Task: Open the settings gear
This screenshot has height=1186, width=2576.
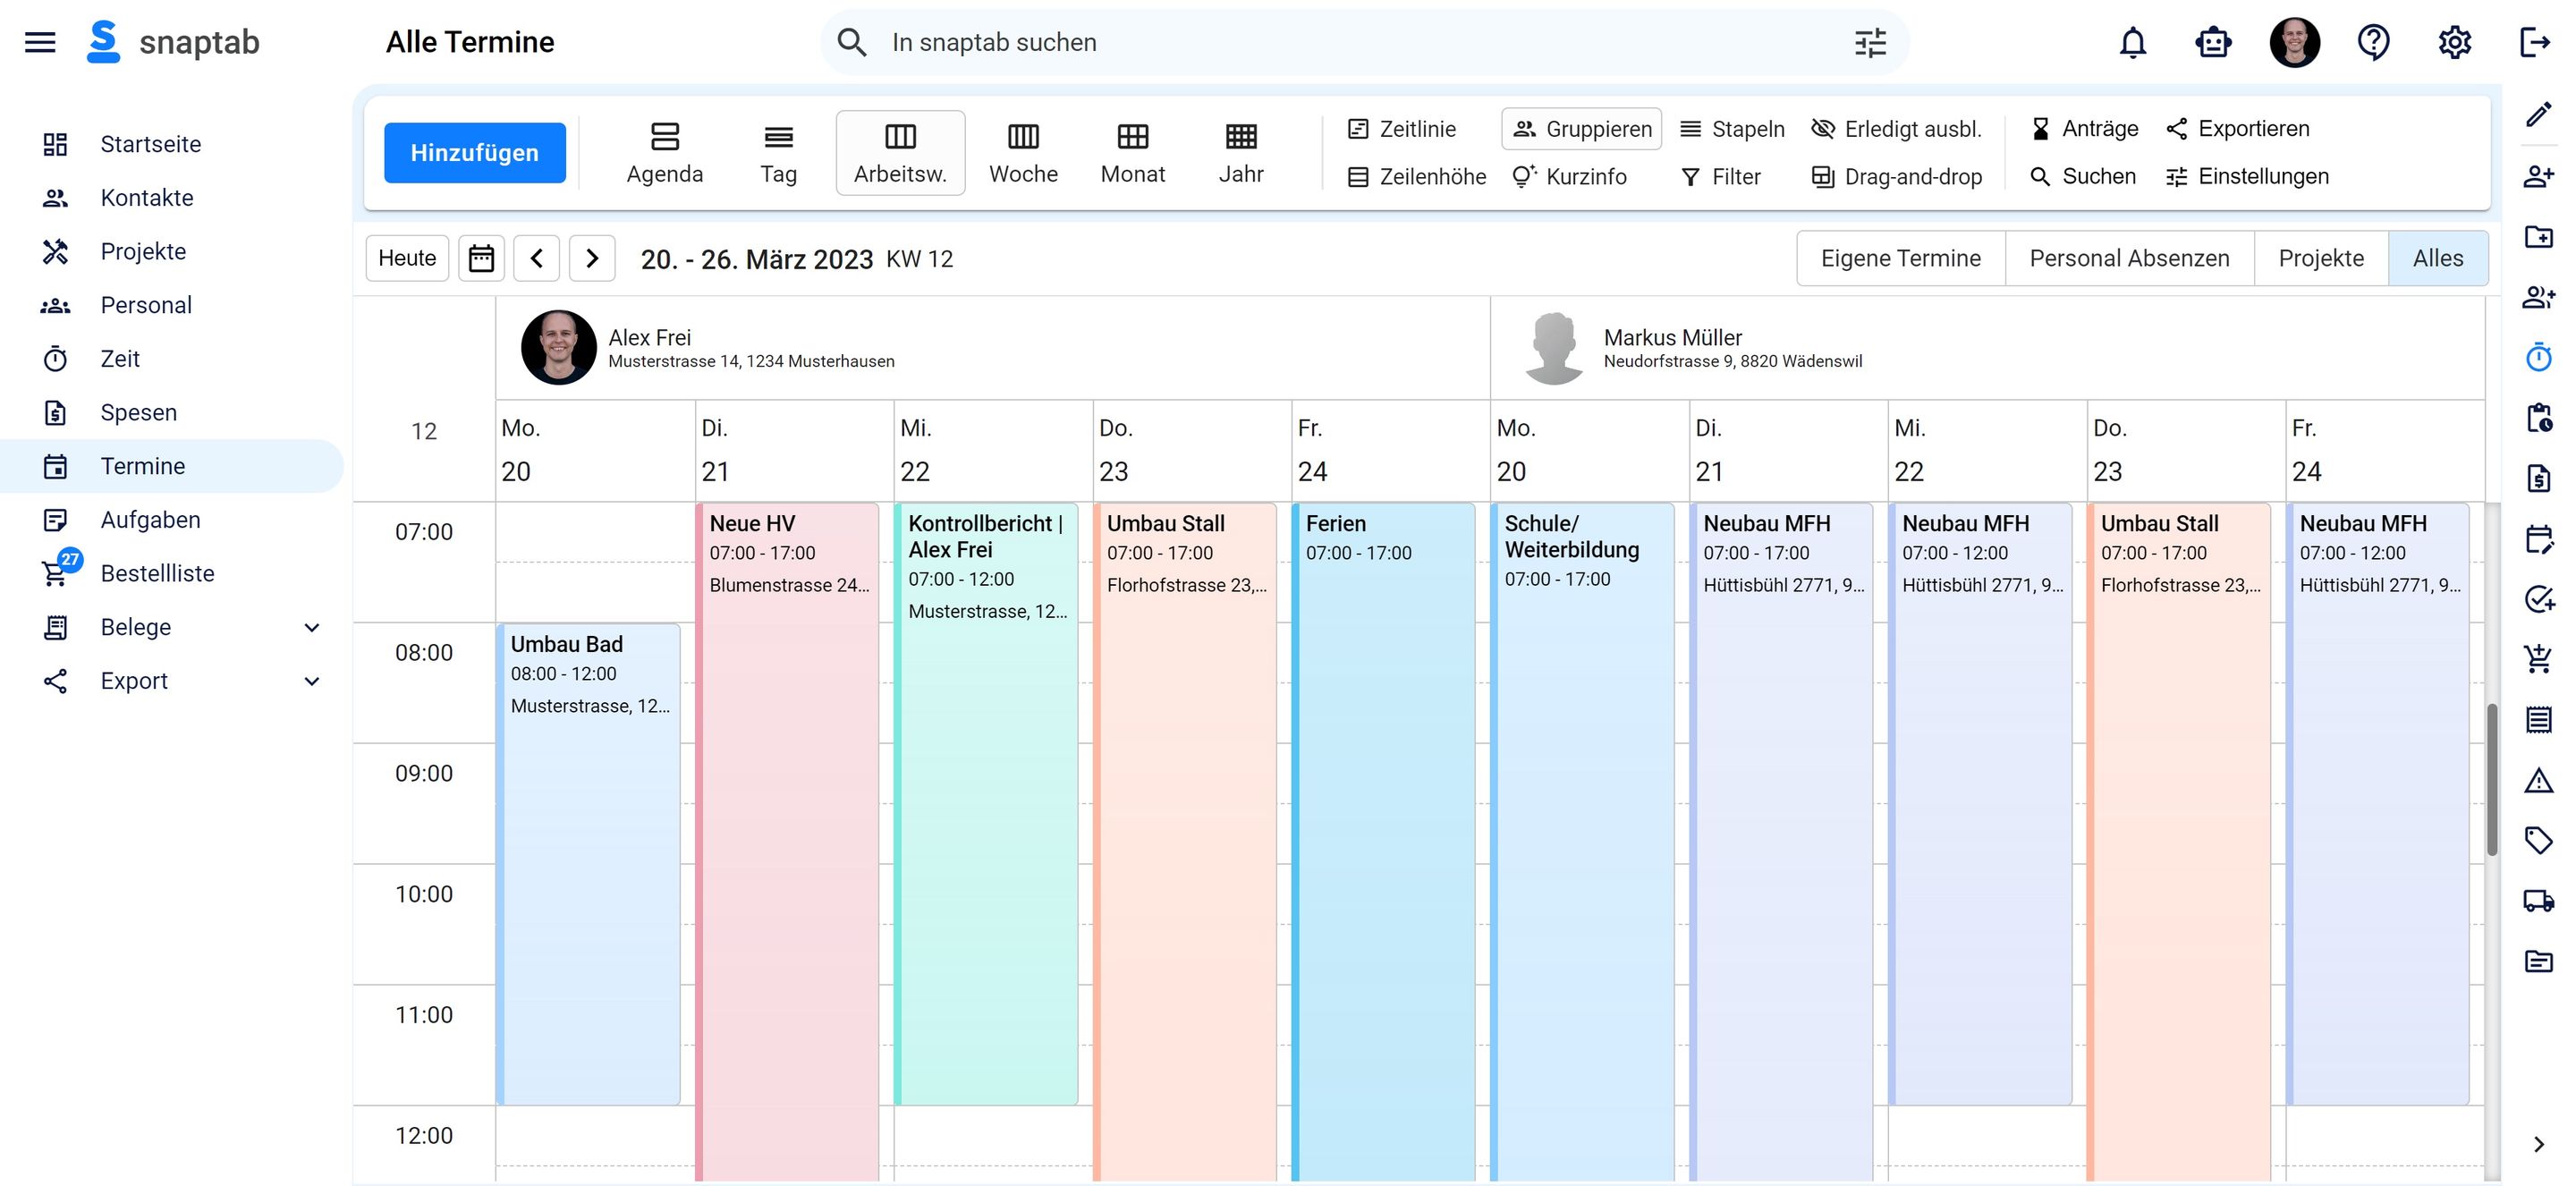Action: [2454, 42]
